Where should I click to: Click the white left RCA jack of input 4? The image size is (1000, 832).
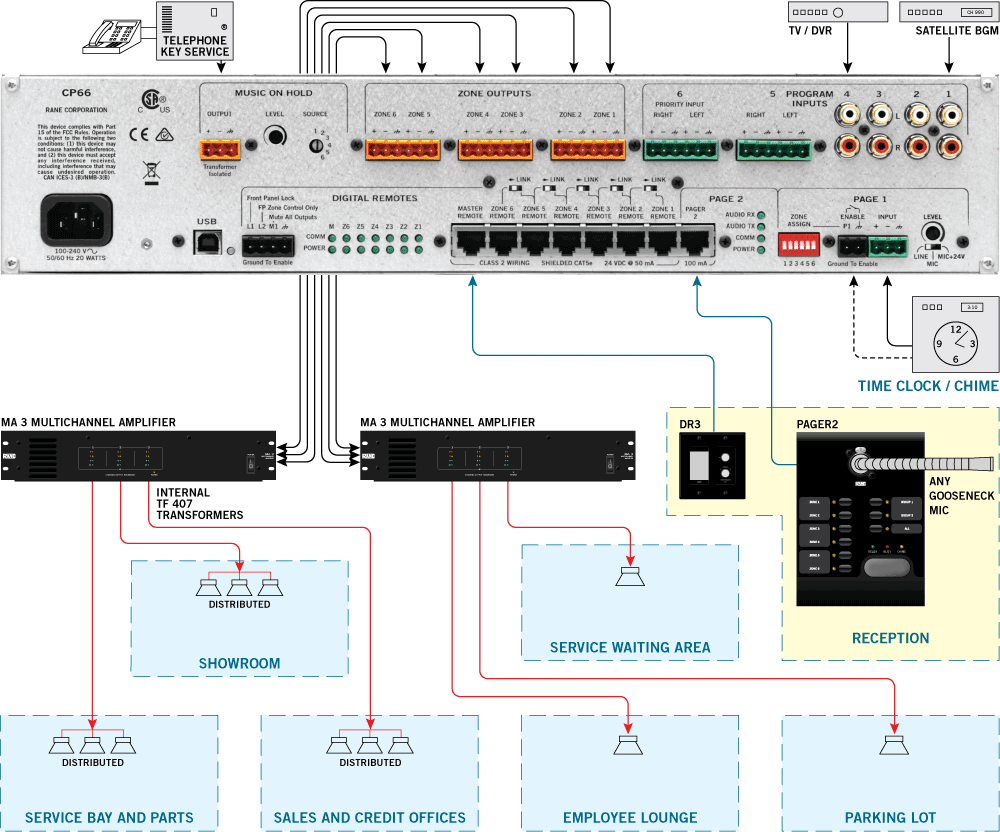pos(848,115)
